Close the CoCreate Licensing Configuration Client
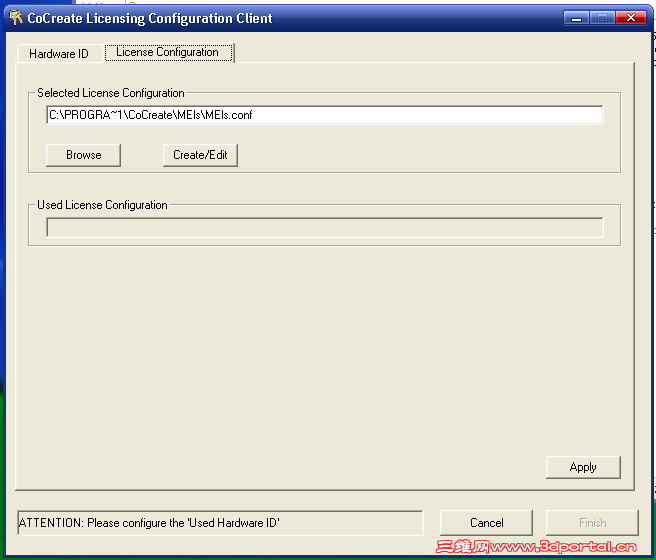Screen dimensions: 656x560 coord(630,18)
